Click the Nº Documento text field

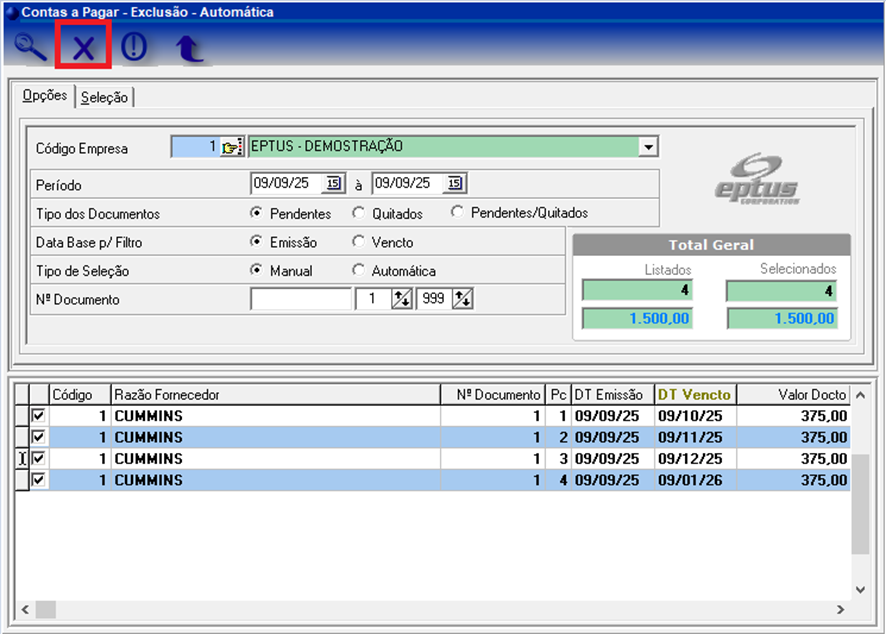(x=301, y=299)
